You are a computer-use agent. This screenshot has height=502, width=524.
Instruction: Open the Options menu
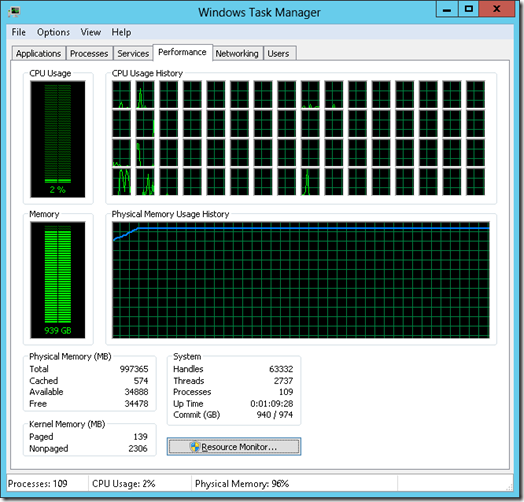click(x=53, y=32)
